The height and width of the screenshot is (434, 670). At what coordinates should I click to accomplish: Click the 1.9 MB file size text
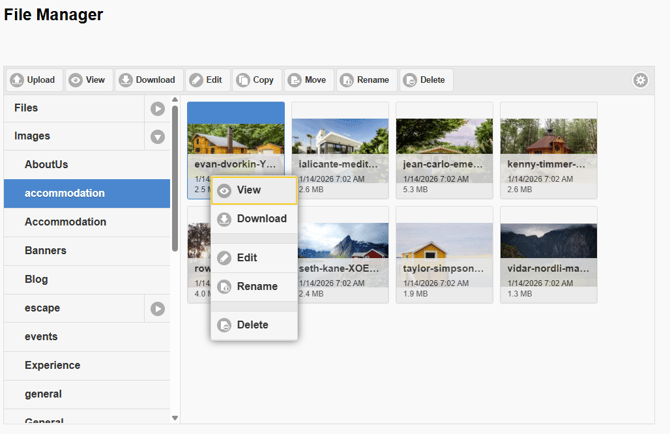[x=415, y=294]
